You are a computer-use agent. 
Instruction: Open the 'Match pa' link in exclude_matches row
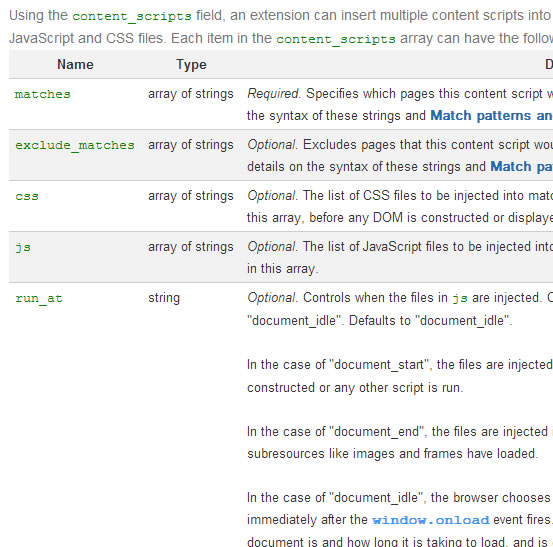(521, 166)
